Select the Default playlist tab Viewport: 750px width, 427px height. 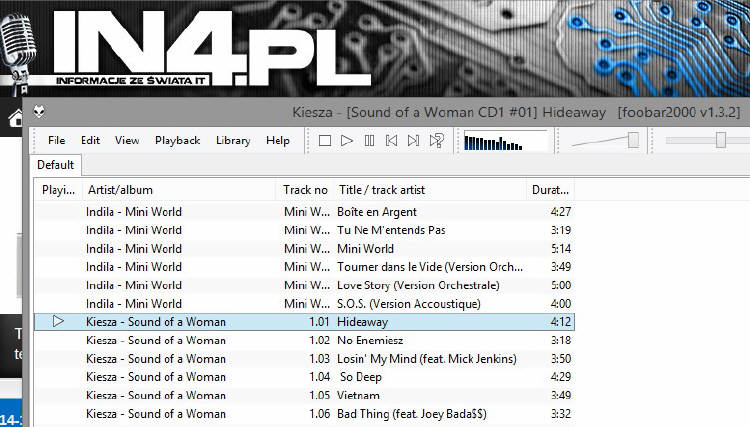coord(55,165)
